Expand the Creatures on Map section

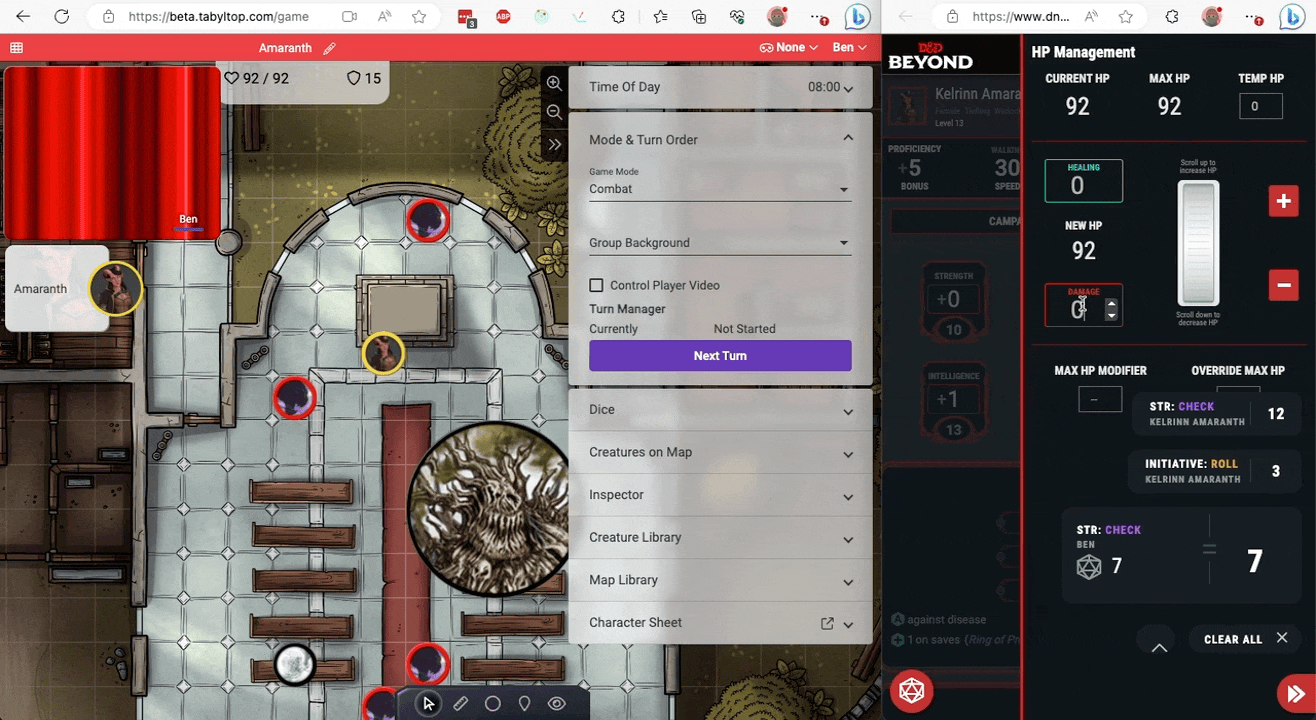tap(720, 452)
